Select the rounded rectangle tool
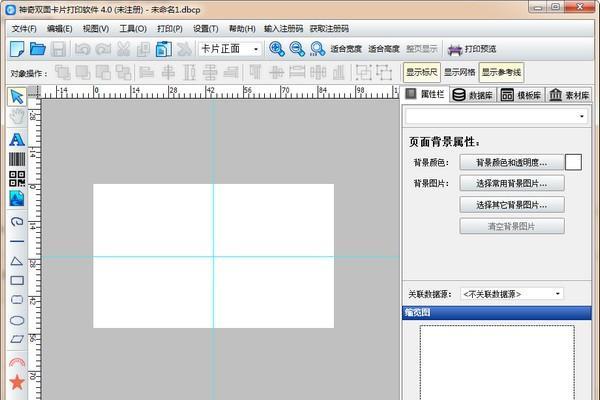Screen dimensions: 600x400 17,299
